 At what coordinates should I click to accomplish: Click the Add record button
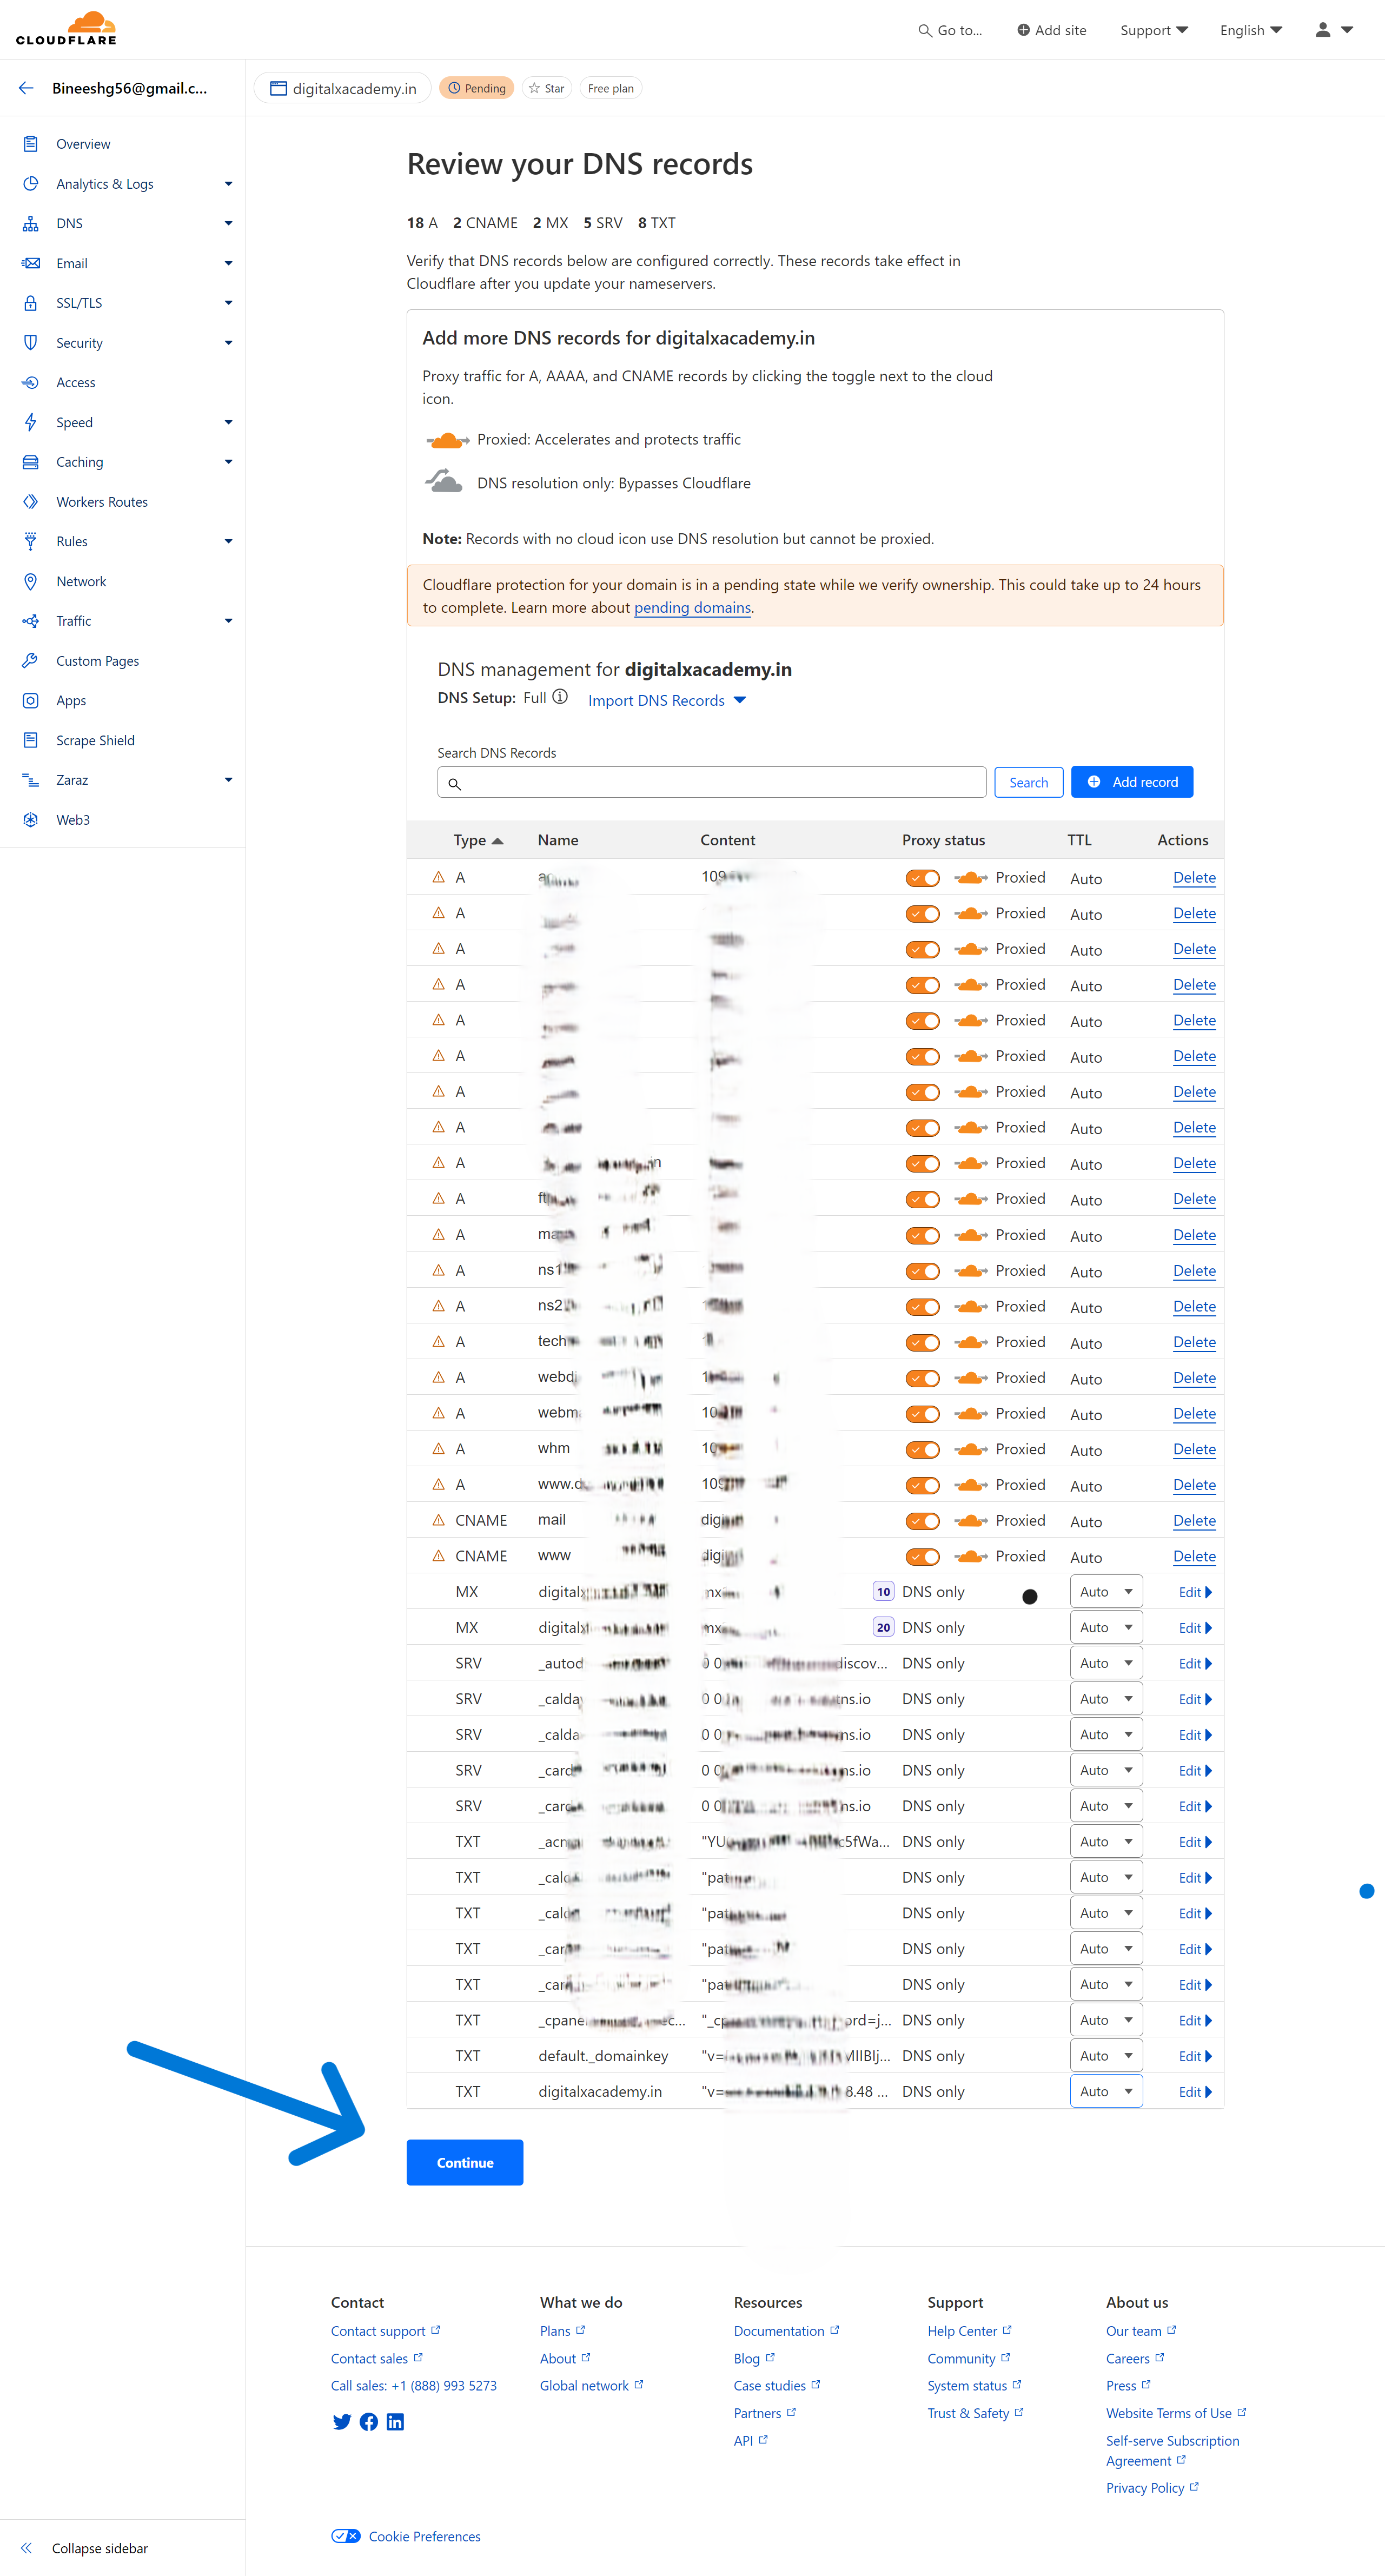tap(1132, 782)
